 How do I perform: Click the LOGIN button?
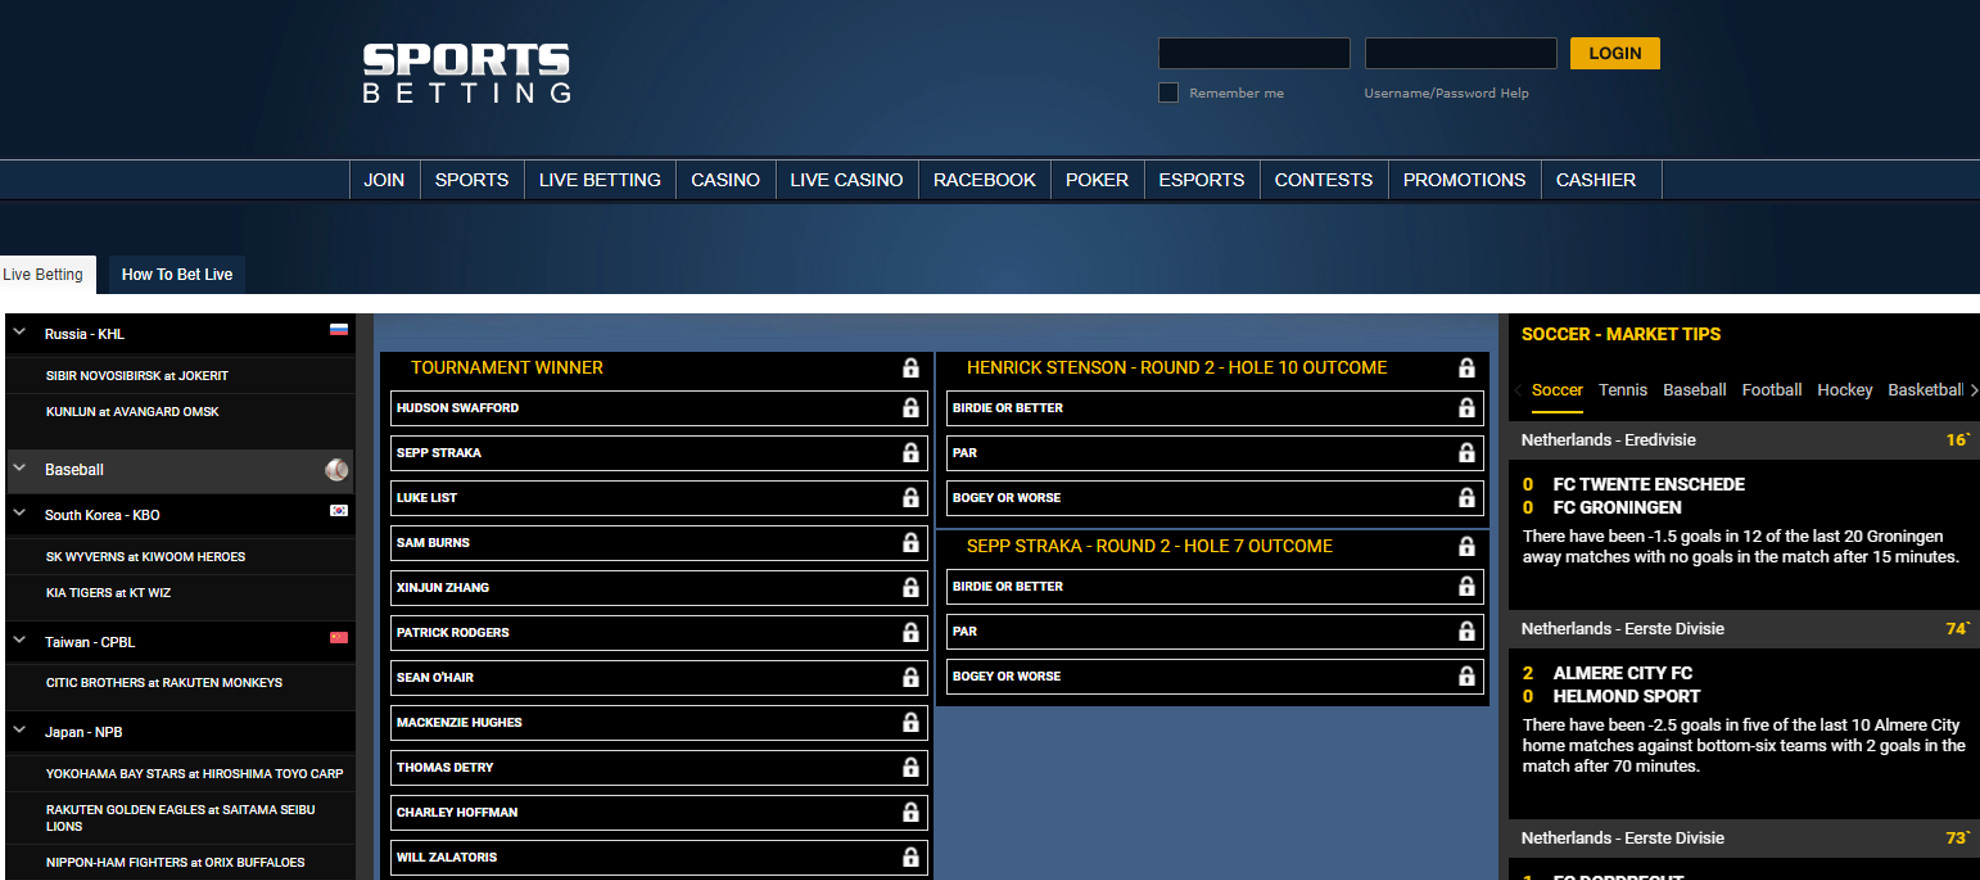click(1615, 53)
